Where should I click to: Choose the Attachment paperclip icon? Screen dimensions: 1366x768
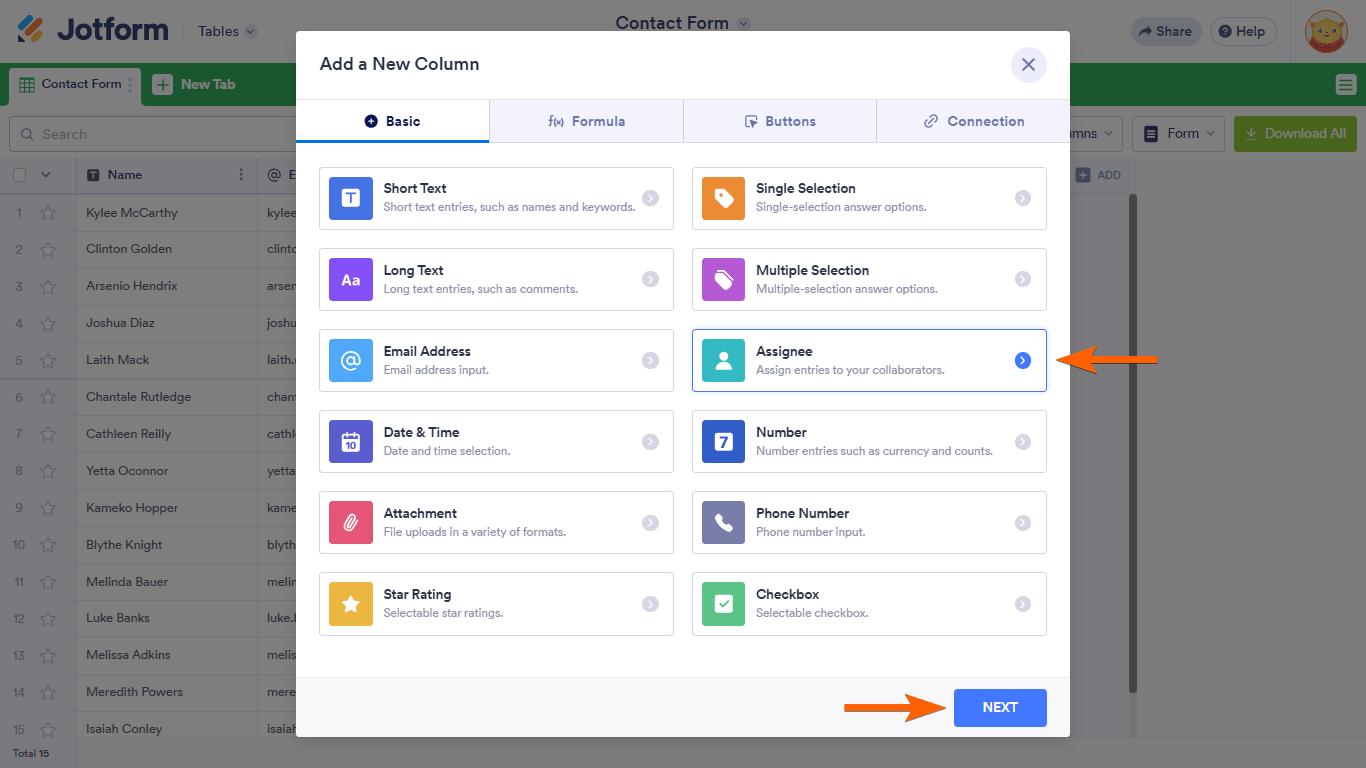[x=351, y=523]
